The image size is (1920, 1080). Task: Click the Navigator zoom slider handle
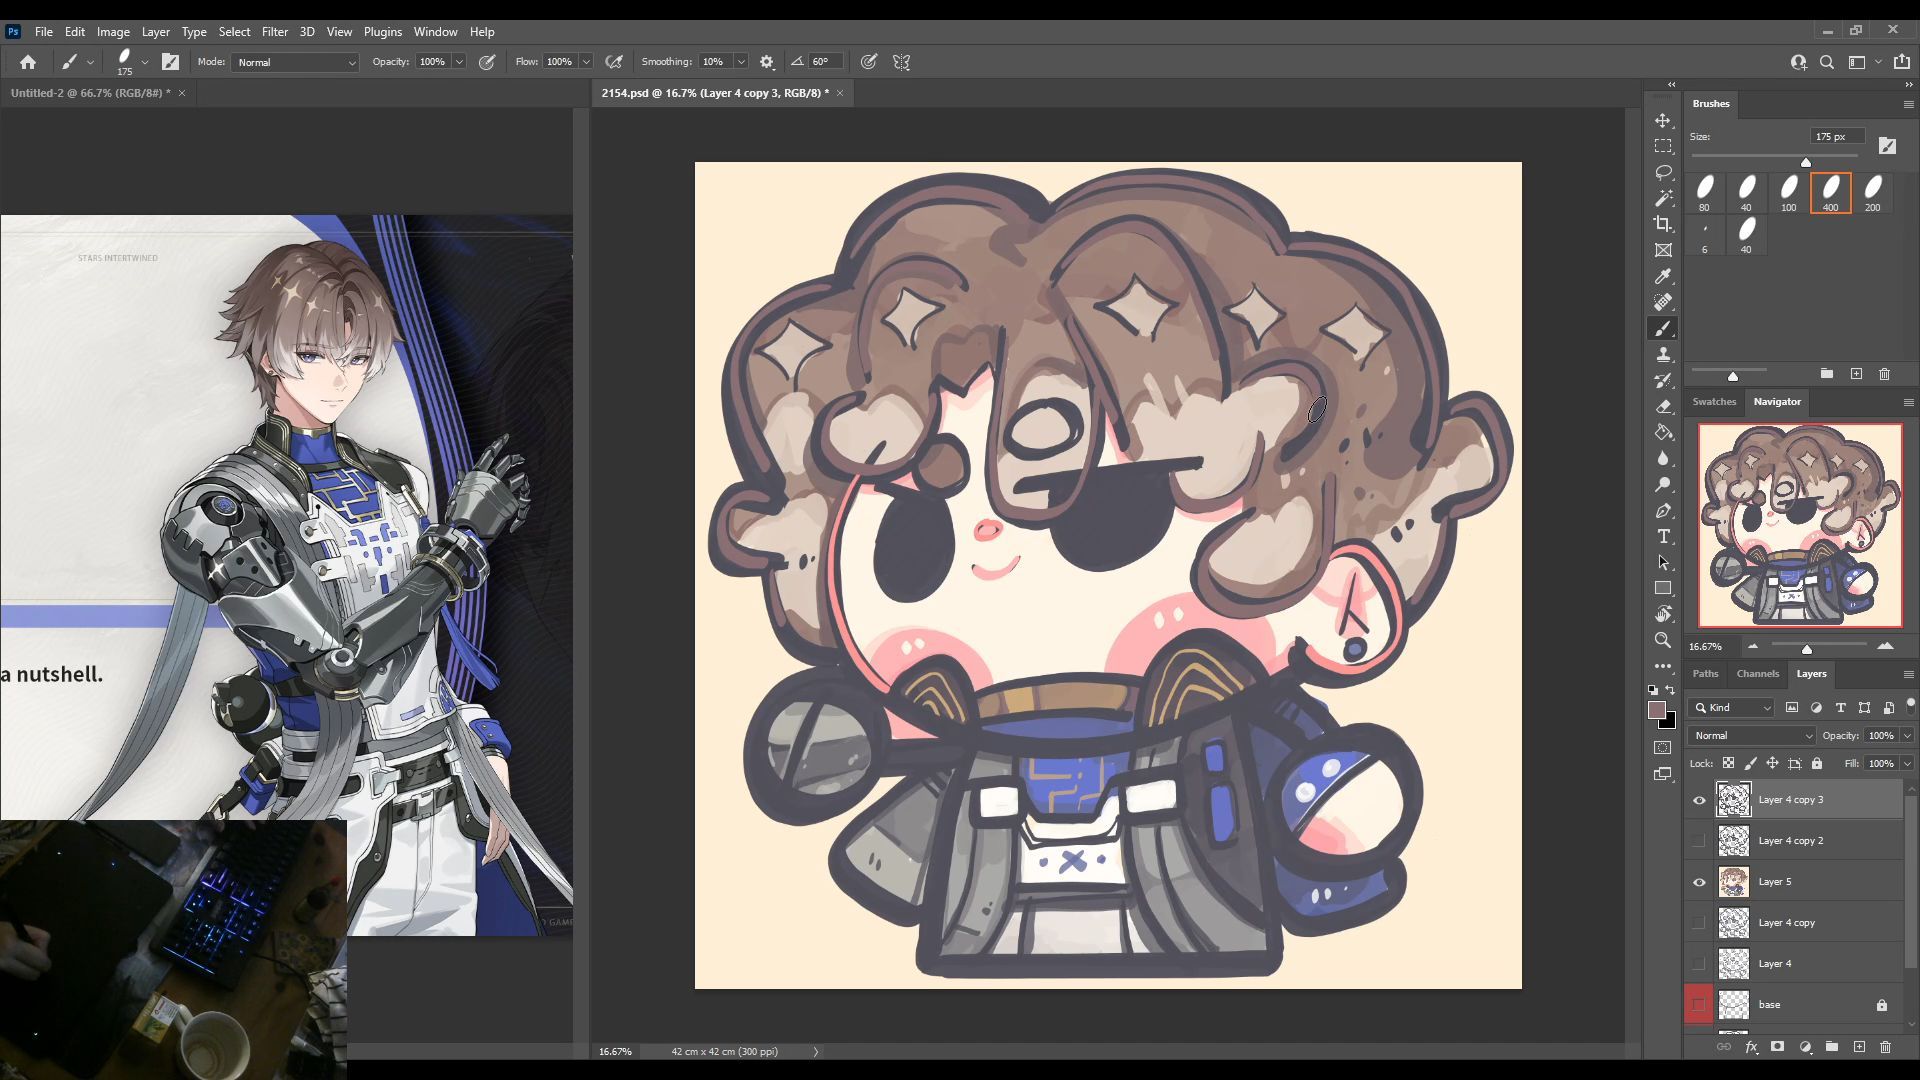[x=1807, y=649]
